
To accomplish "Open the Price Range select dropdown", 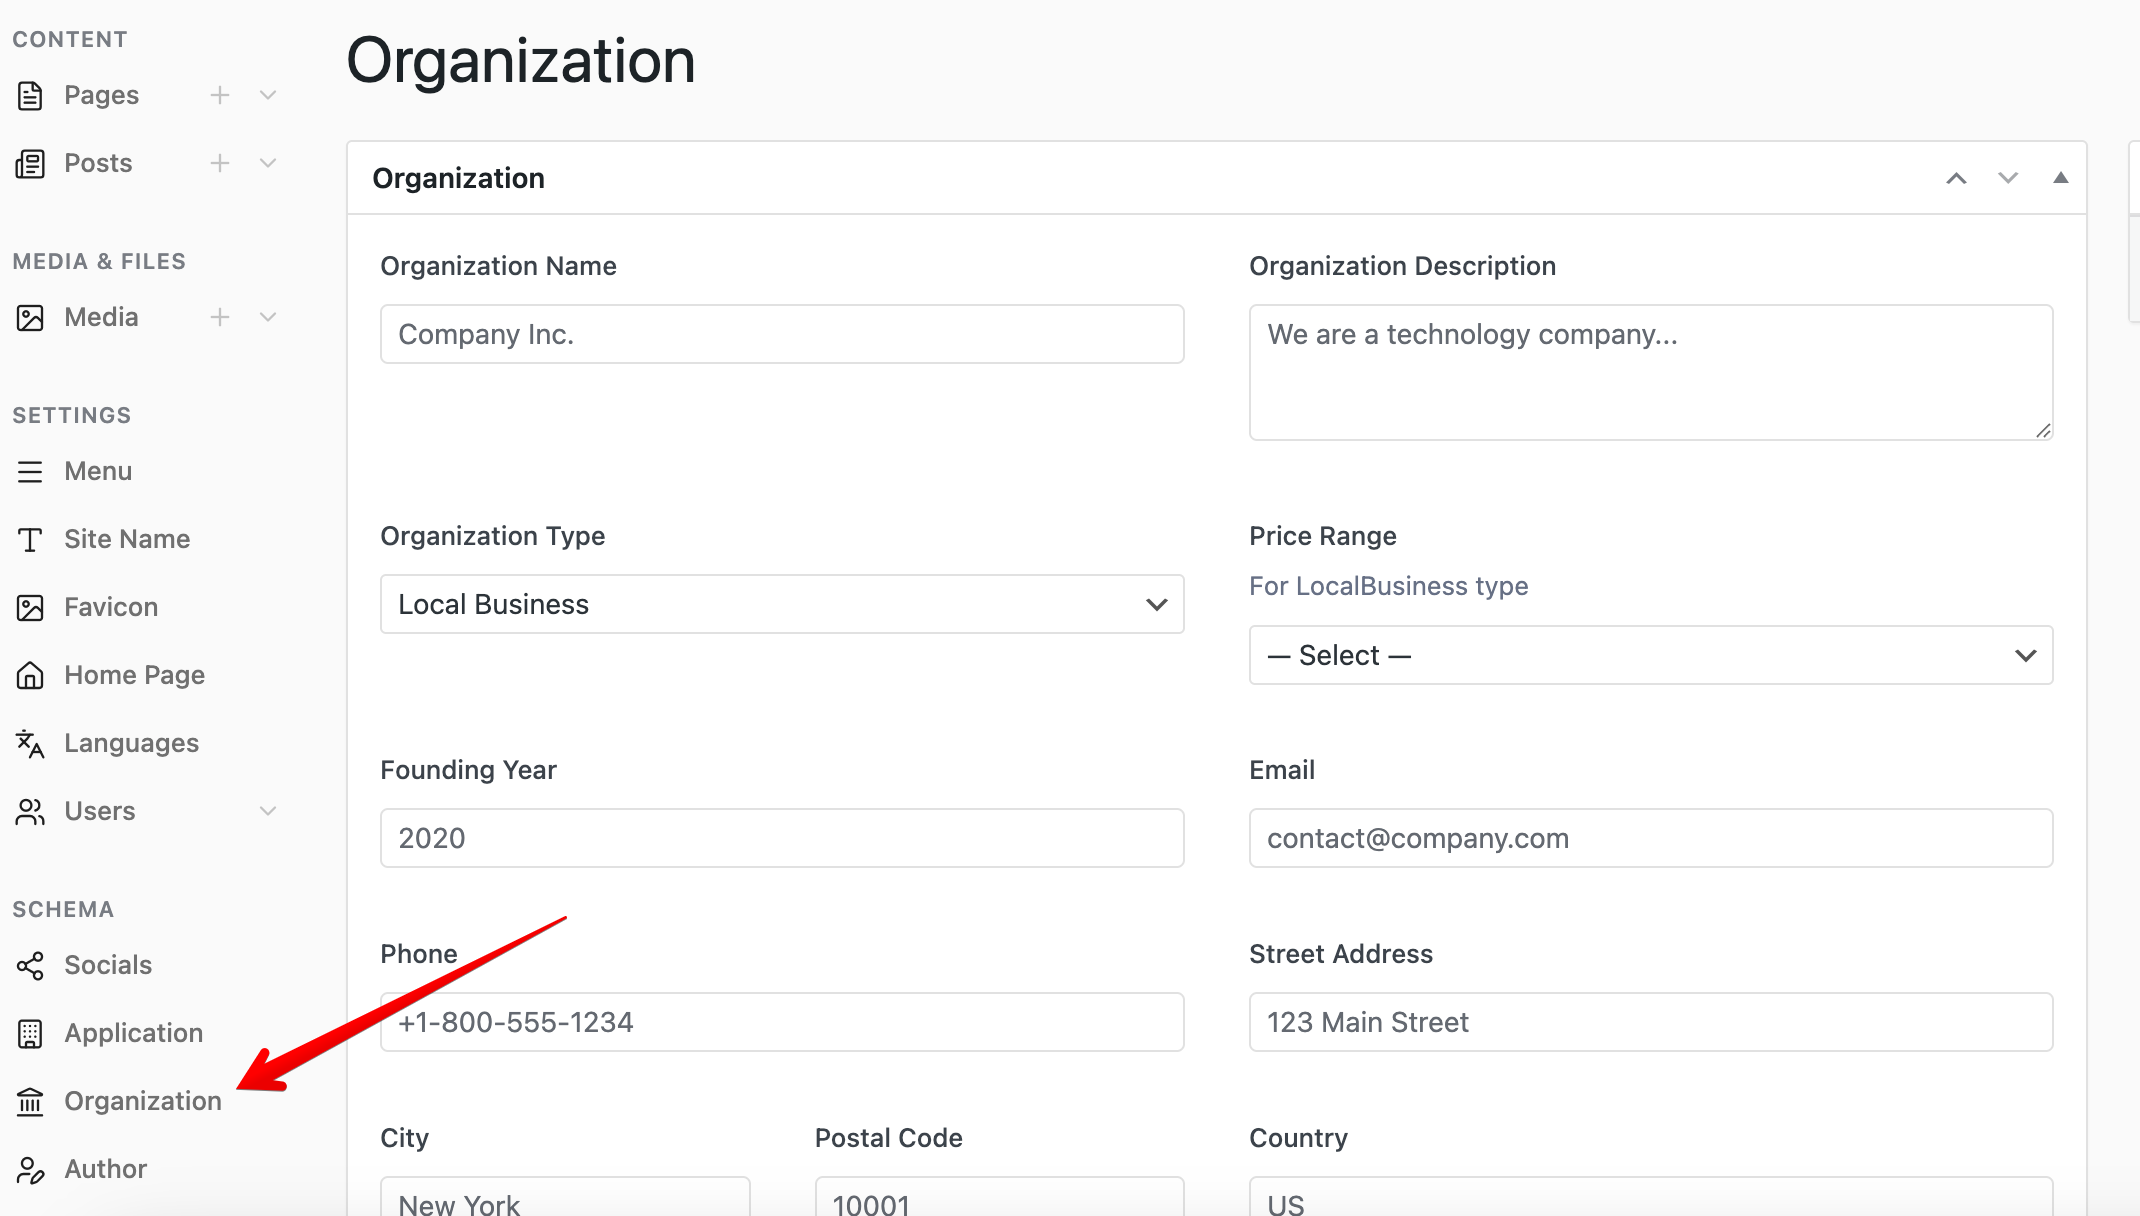I will click(1650, 655).
